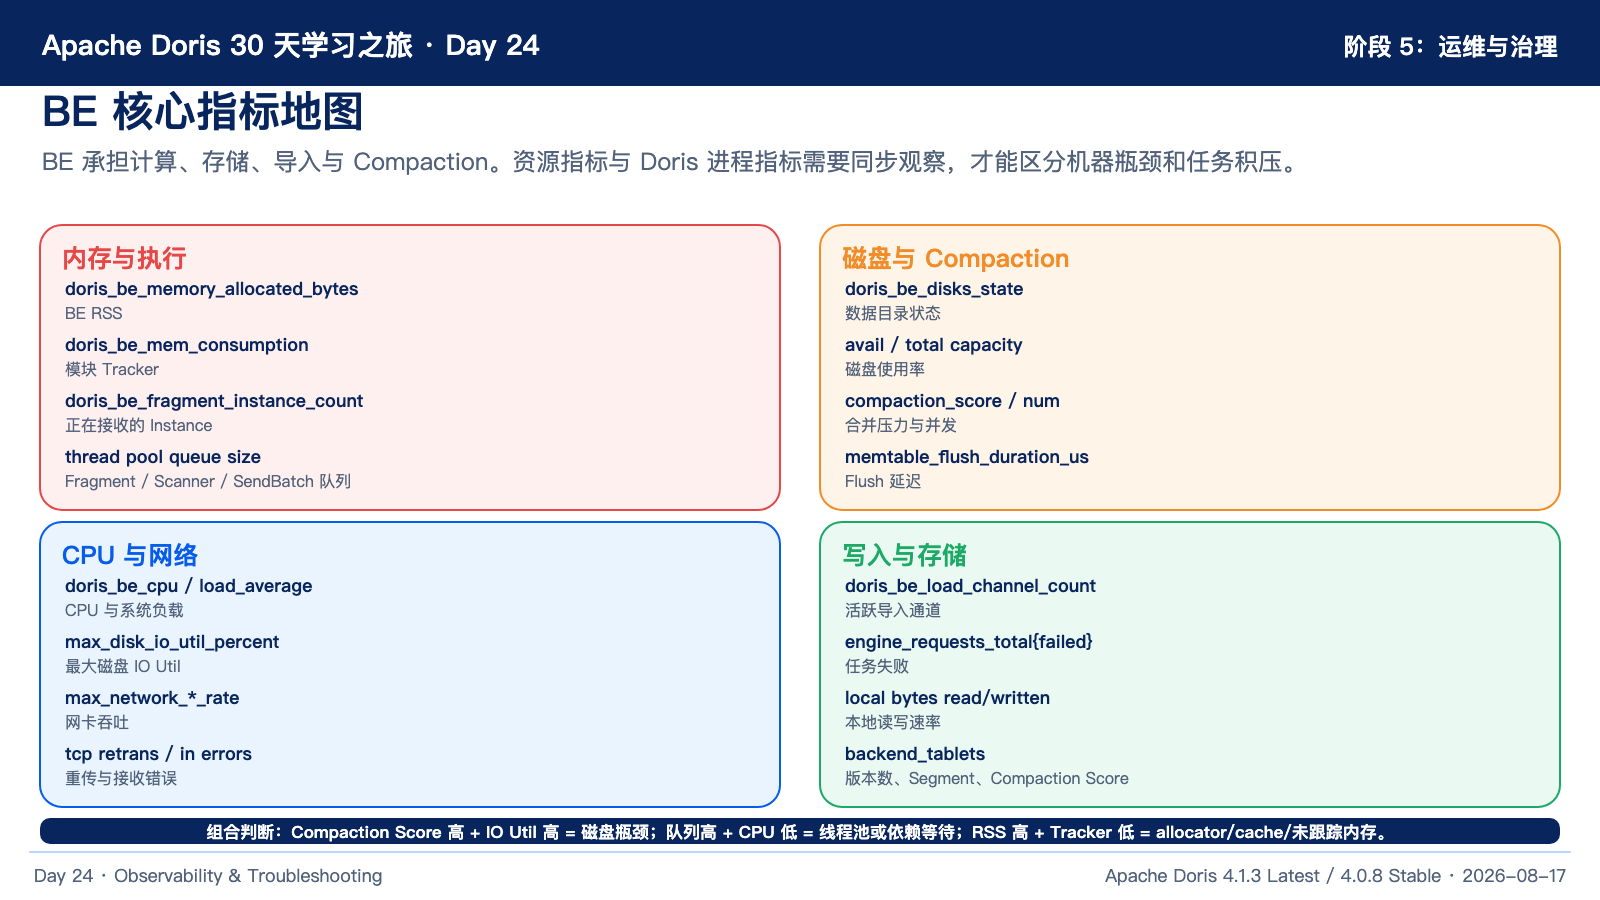Select the "local bytes read/written" line
This screenshot has width=1600, height=900.
point(947,698)
